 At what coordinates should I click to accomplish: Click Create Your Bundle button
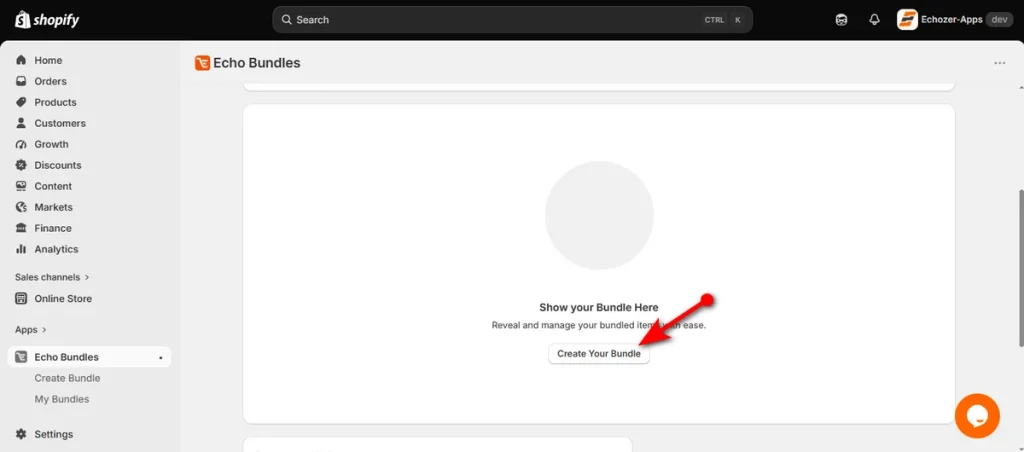(599, 353)
